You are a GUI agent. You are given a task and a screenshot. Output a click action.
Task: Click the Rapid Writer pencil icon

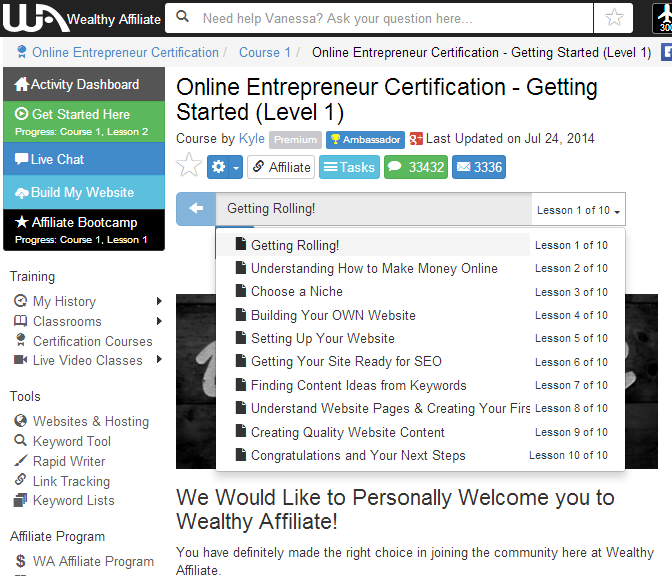(x=20, y=460)
